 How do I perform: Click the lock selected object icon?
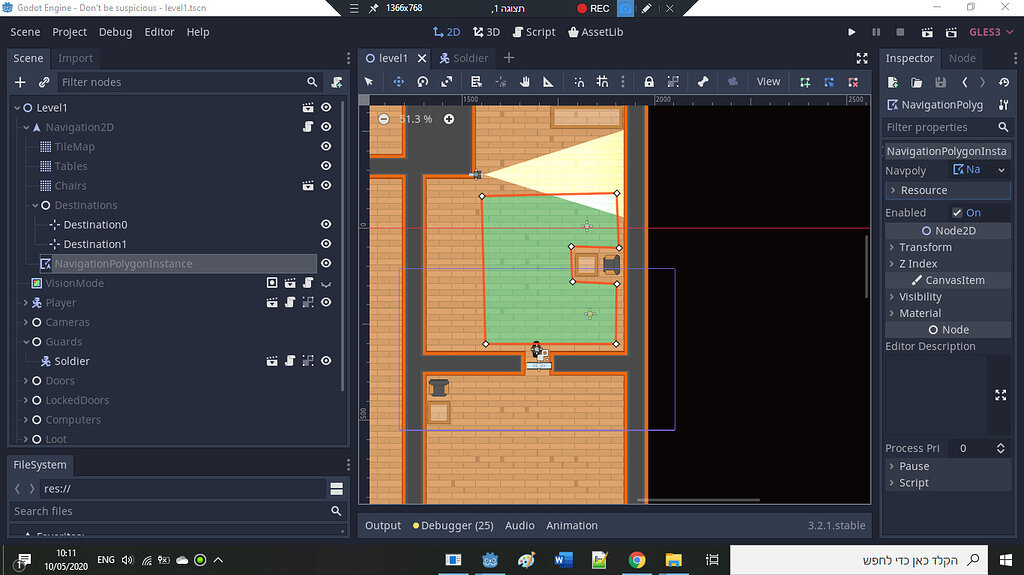click(649, 82)
